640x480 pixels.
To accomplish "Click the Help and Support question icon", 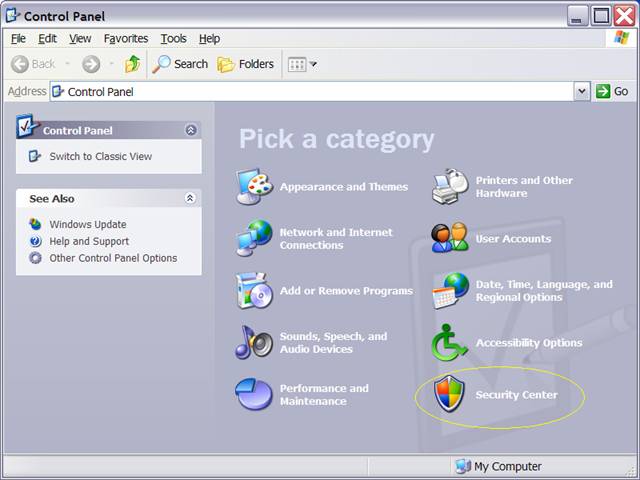I will coord(36,241).
